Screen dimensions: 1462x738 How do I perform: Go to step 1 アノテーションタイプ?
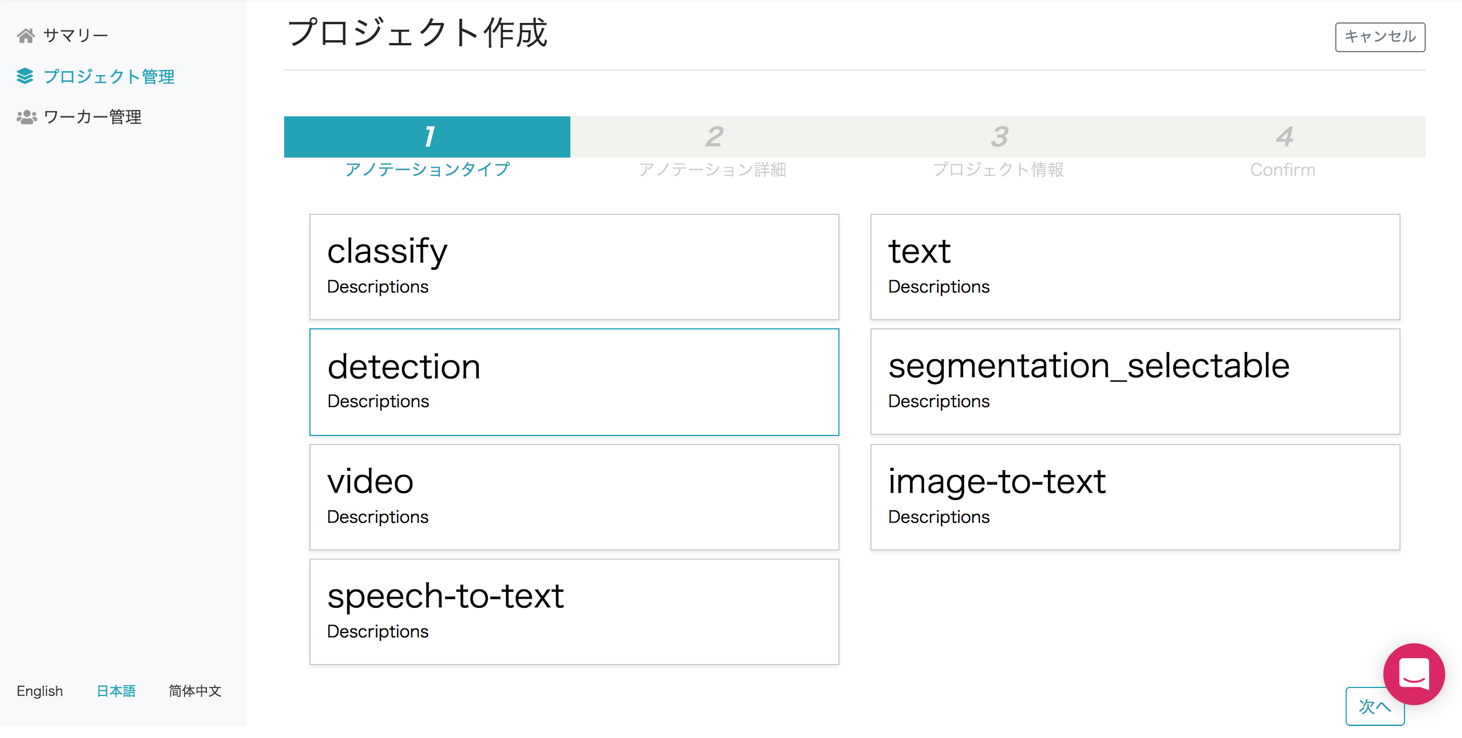point(427,137)
